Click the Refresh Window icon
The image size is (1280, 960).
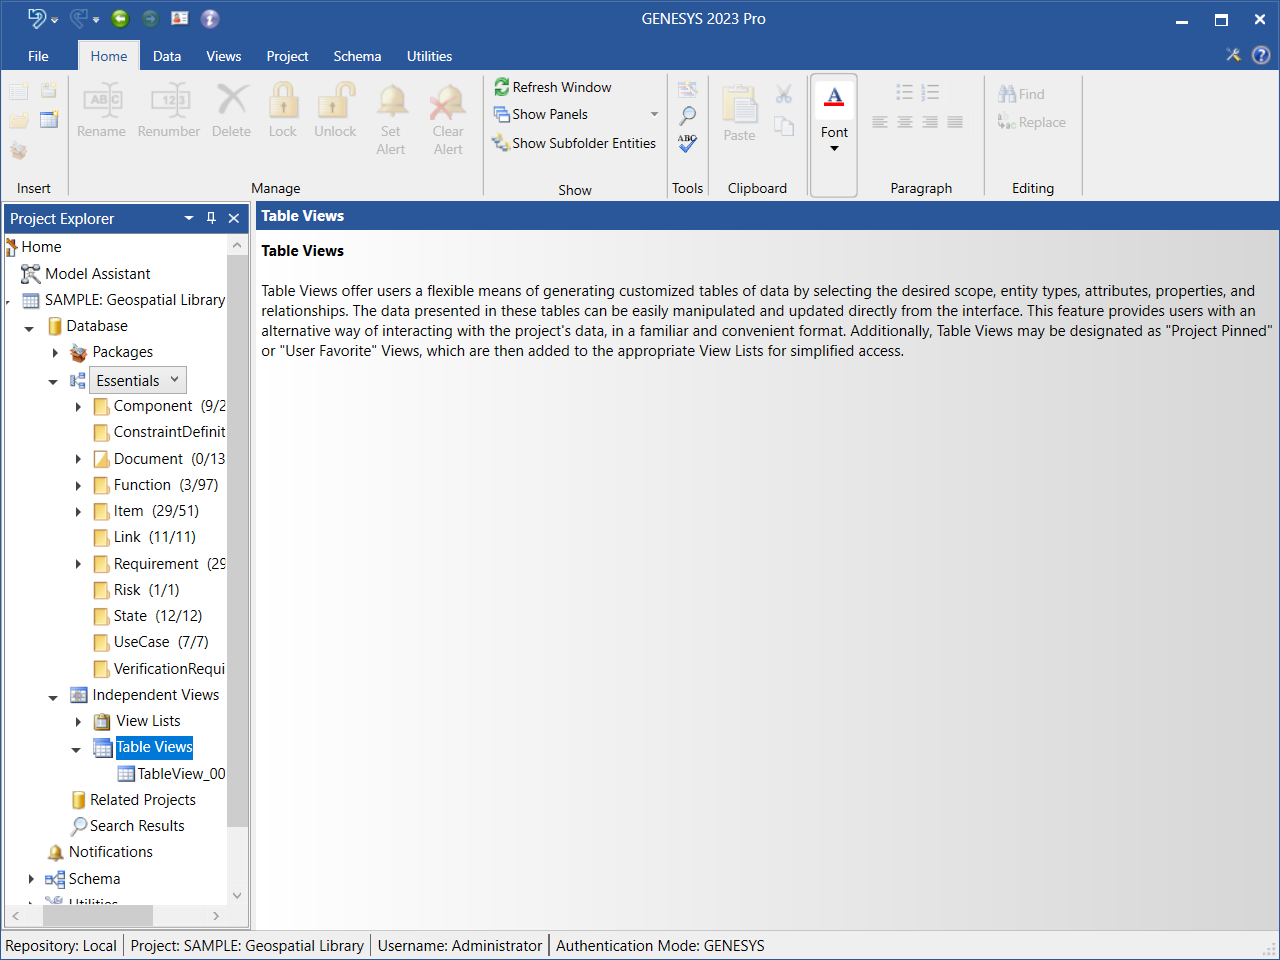pos(502,88)
